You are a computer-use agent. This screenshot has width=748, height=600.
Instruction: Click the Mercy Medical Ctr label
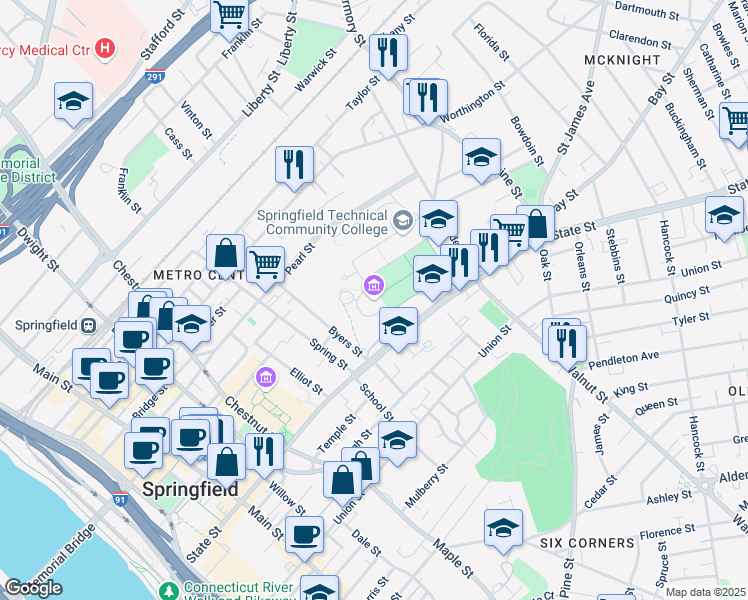tap(45, 50)
